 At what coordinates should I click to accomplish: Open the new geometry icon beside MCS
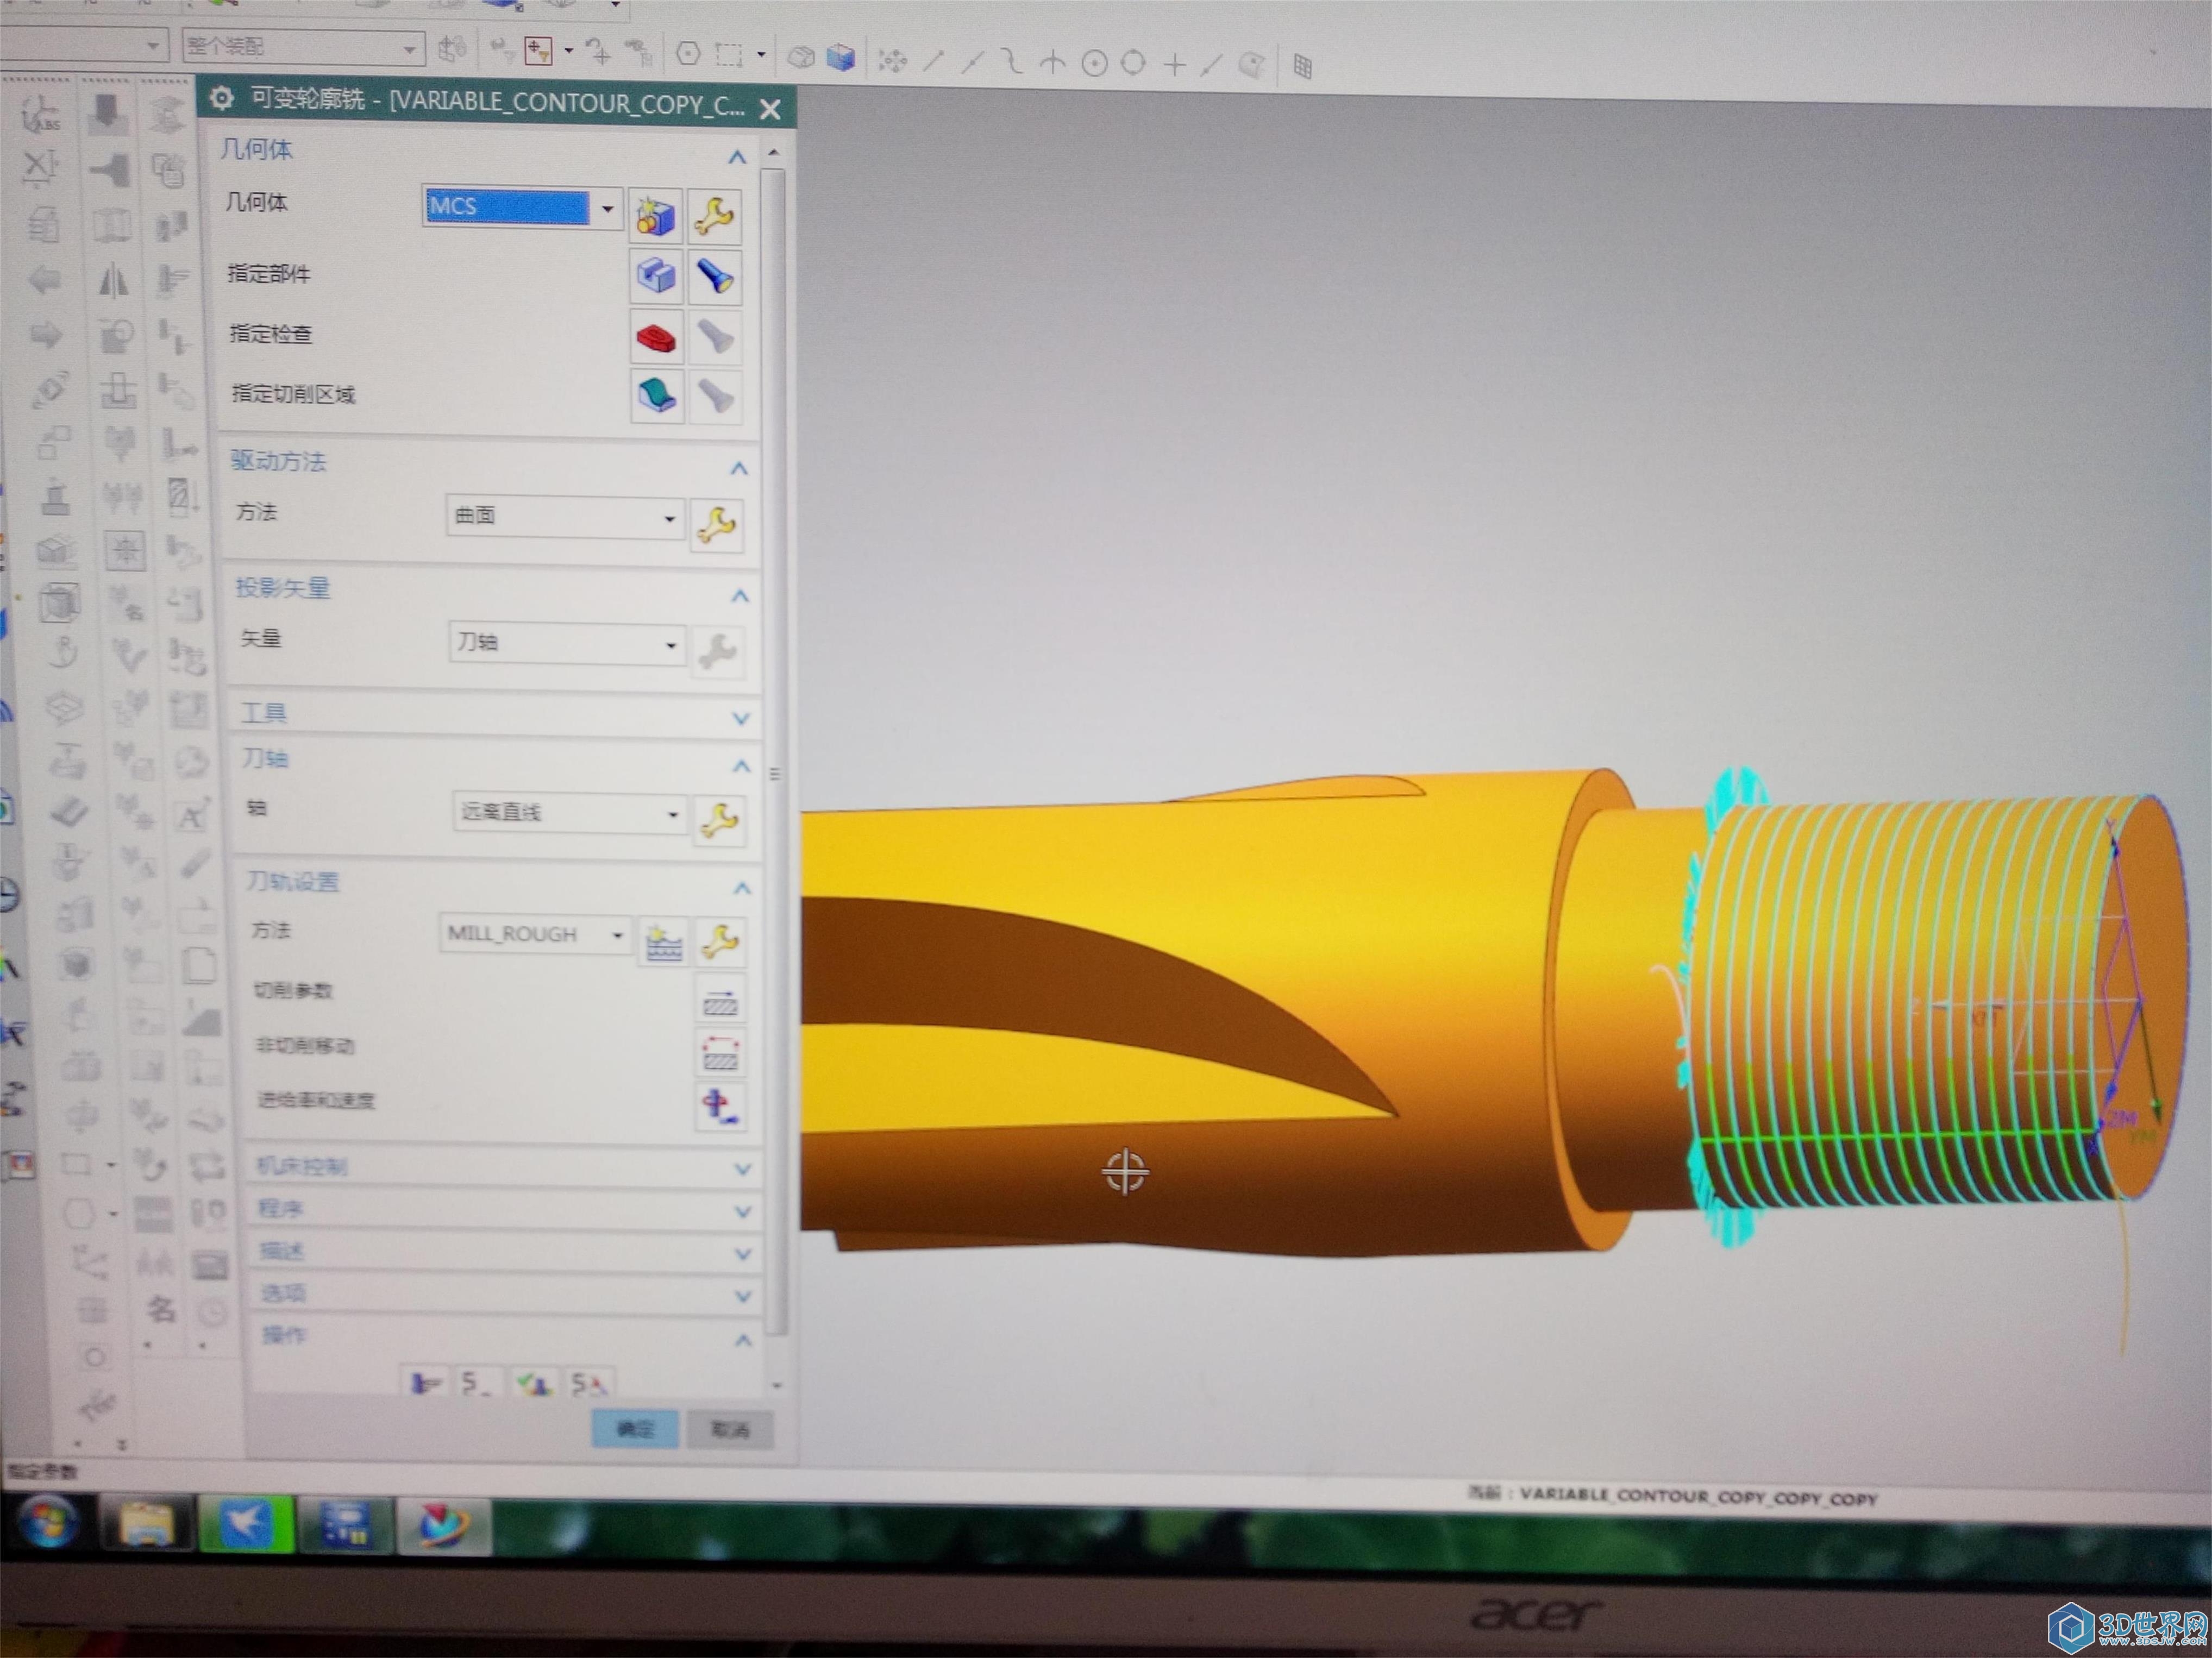(x=656, y=216)
